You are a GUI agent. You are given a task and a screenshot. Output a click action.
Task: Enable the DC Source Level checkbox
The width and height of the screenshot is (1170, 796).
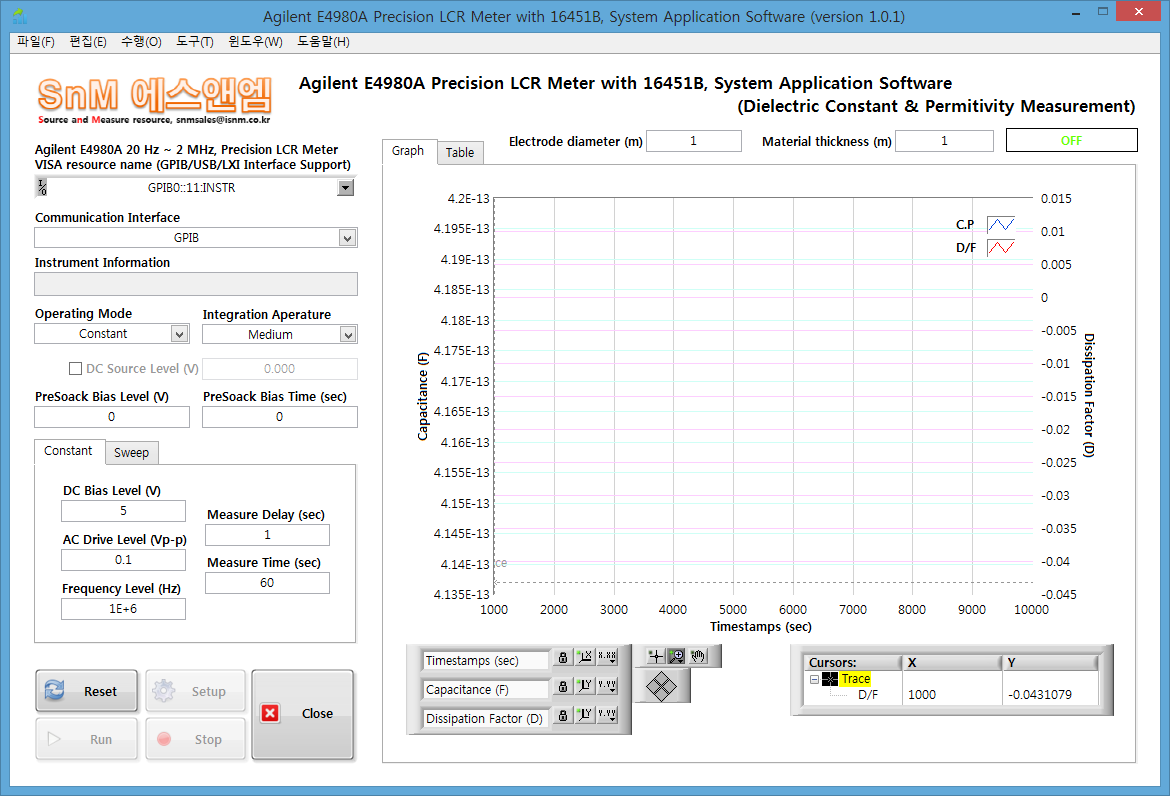pyautogui.click(x=75, y=369)
